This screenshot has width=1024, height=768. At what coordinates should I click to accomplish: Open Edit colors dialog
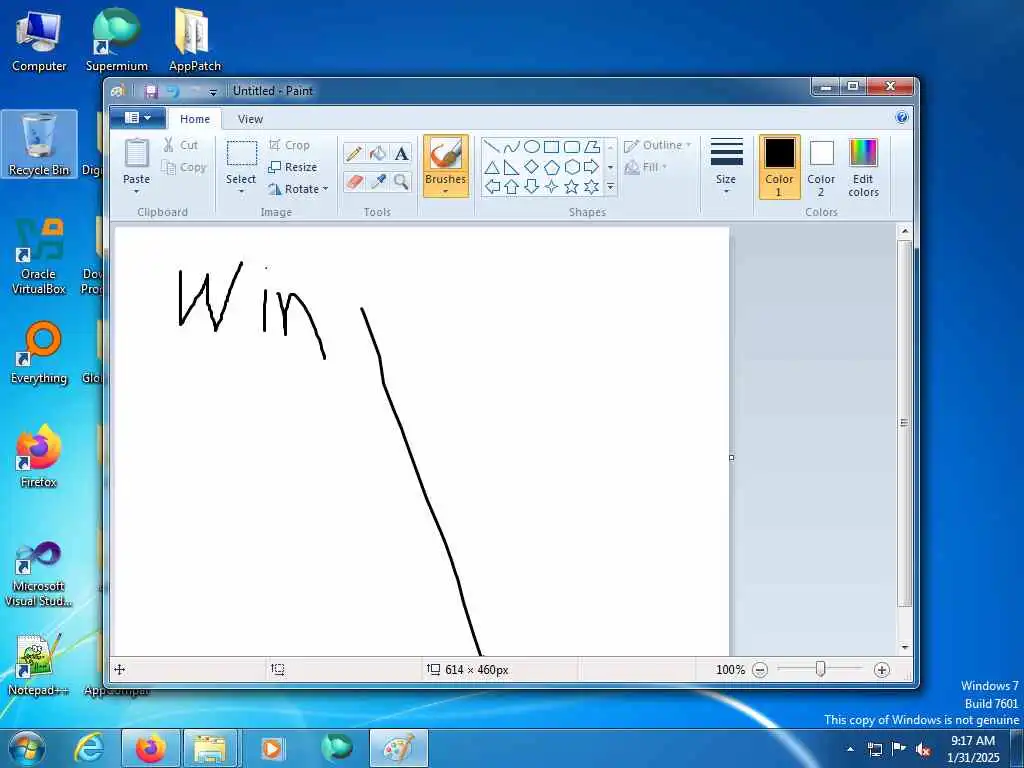tap(863, 167)
